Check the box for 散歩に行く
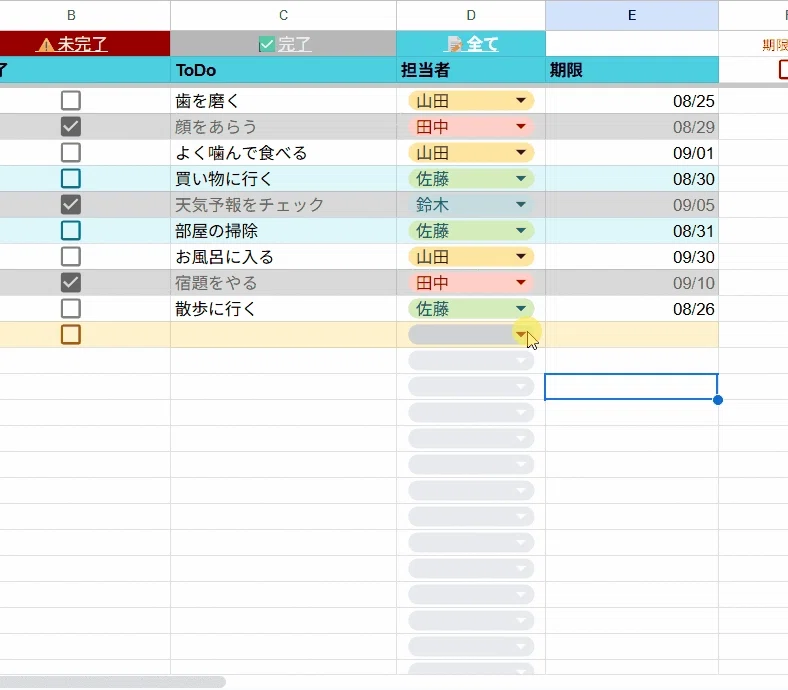Viewport: 788px width, 690px height. [70, 309]
